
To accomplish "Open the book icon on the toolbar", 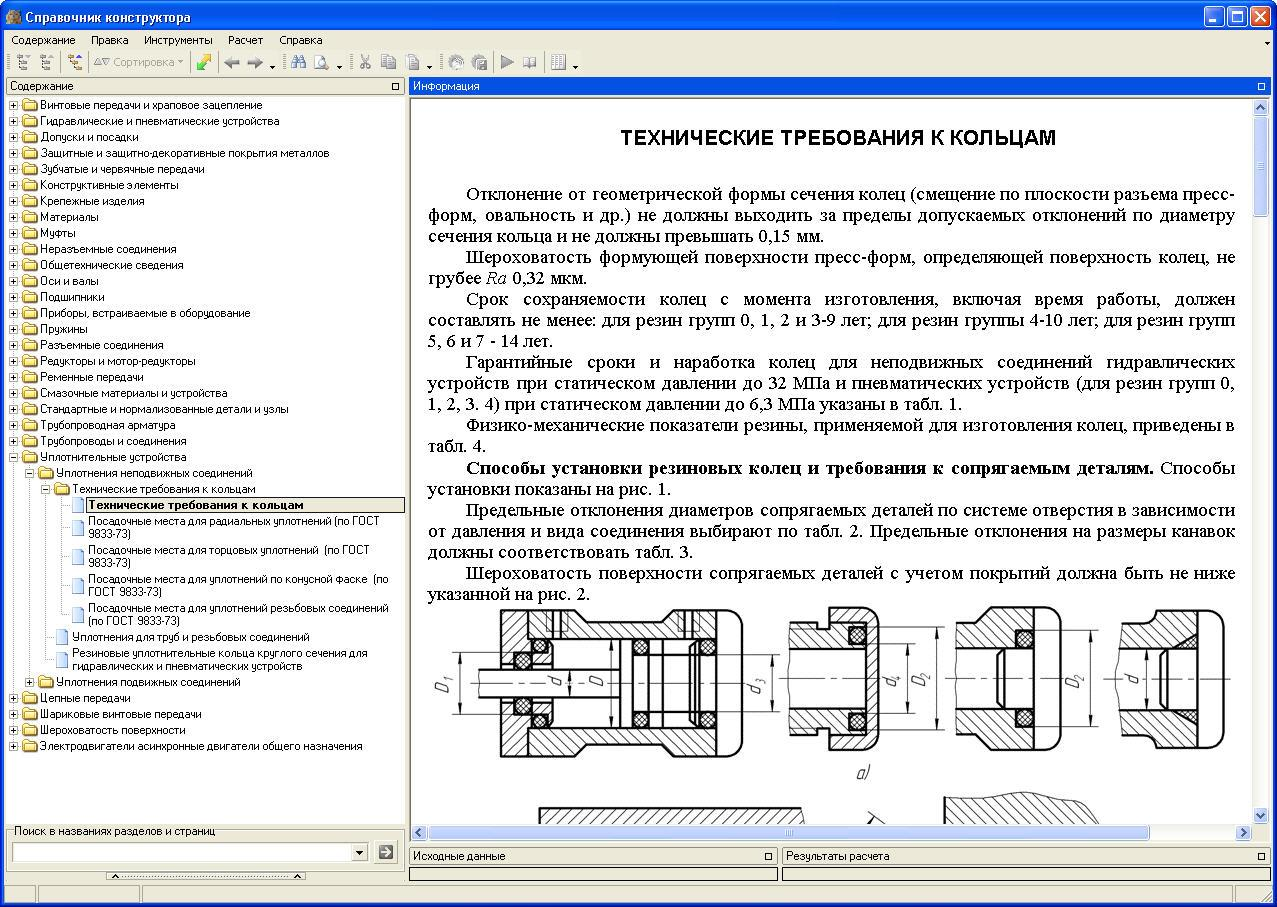I will pyautogui.click(x=530, y=62).
